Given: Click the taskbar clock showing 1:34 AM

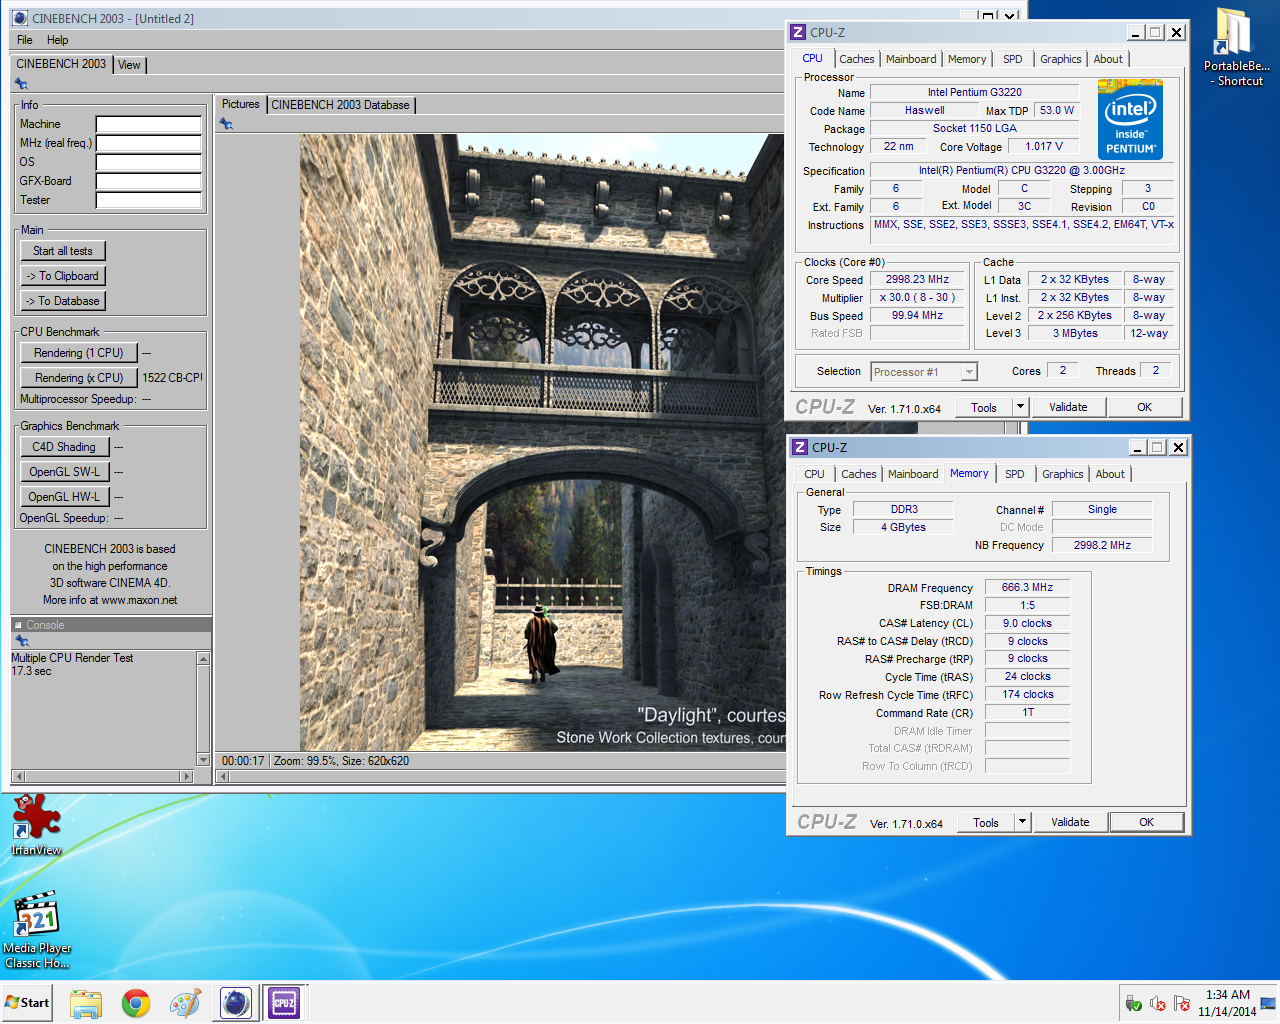Looking at the screenshot, I should point(1227,1003).
